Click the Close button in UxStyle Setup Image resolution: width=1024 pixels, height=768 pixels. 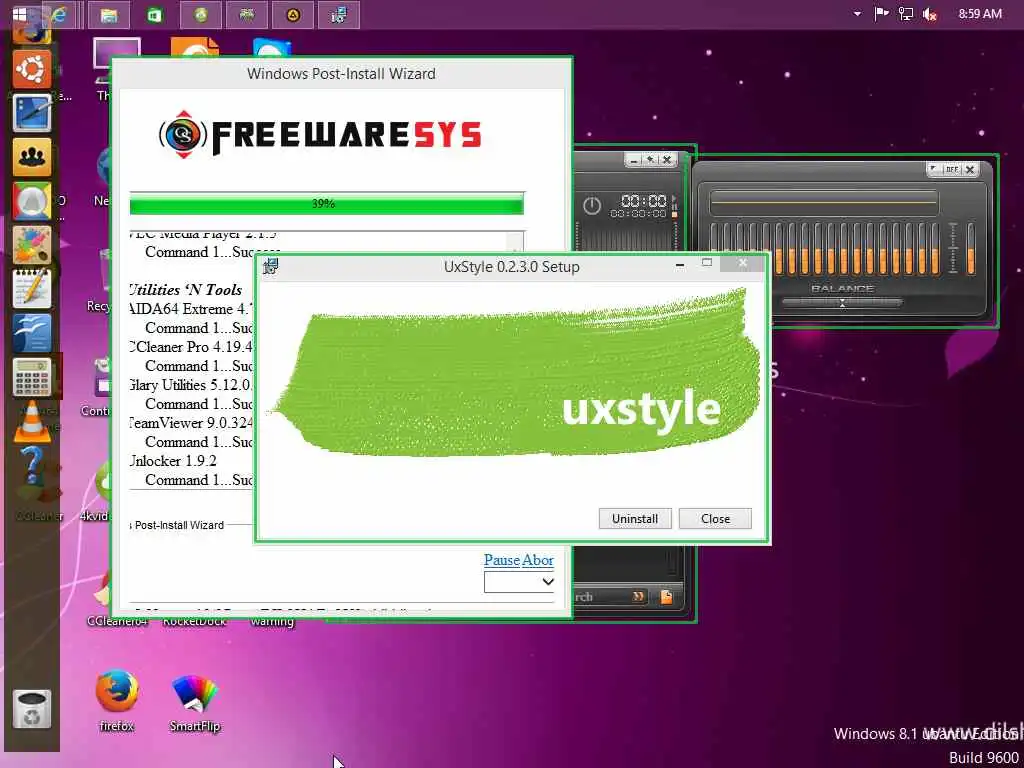715,519
